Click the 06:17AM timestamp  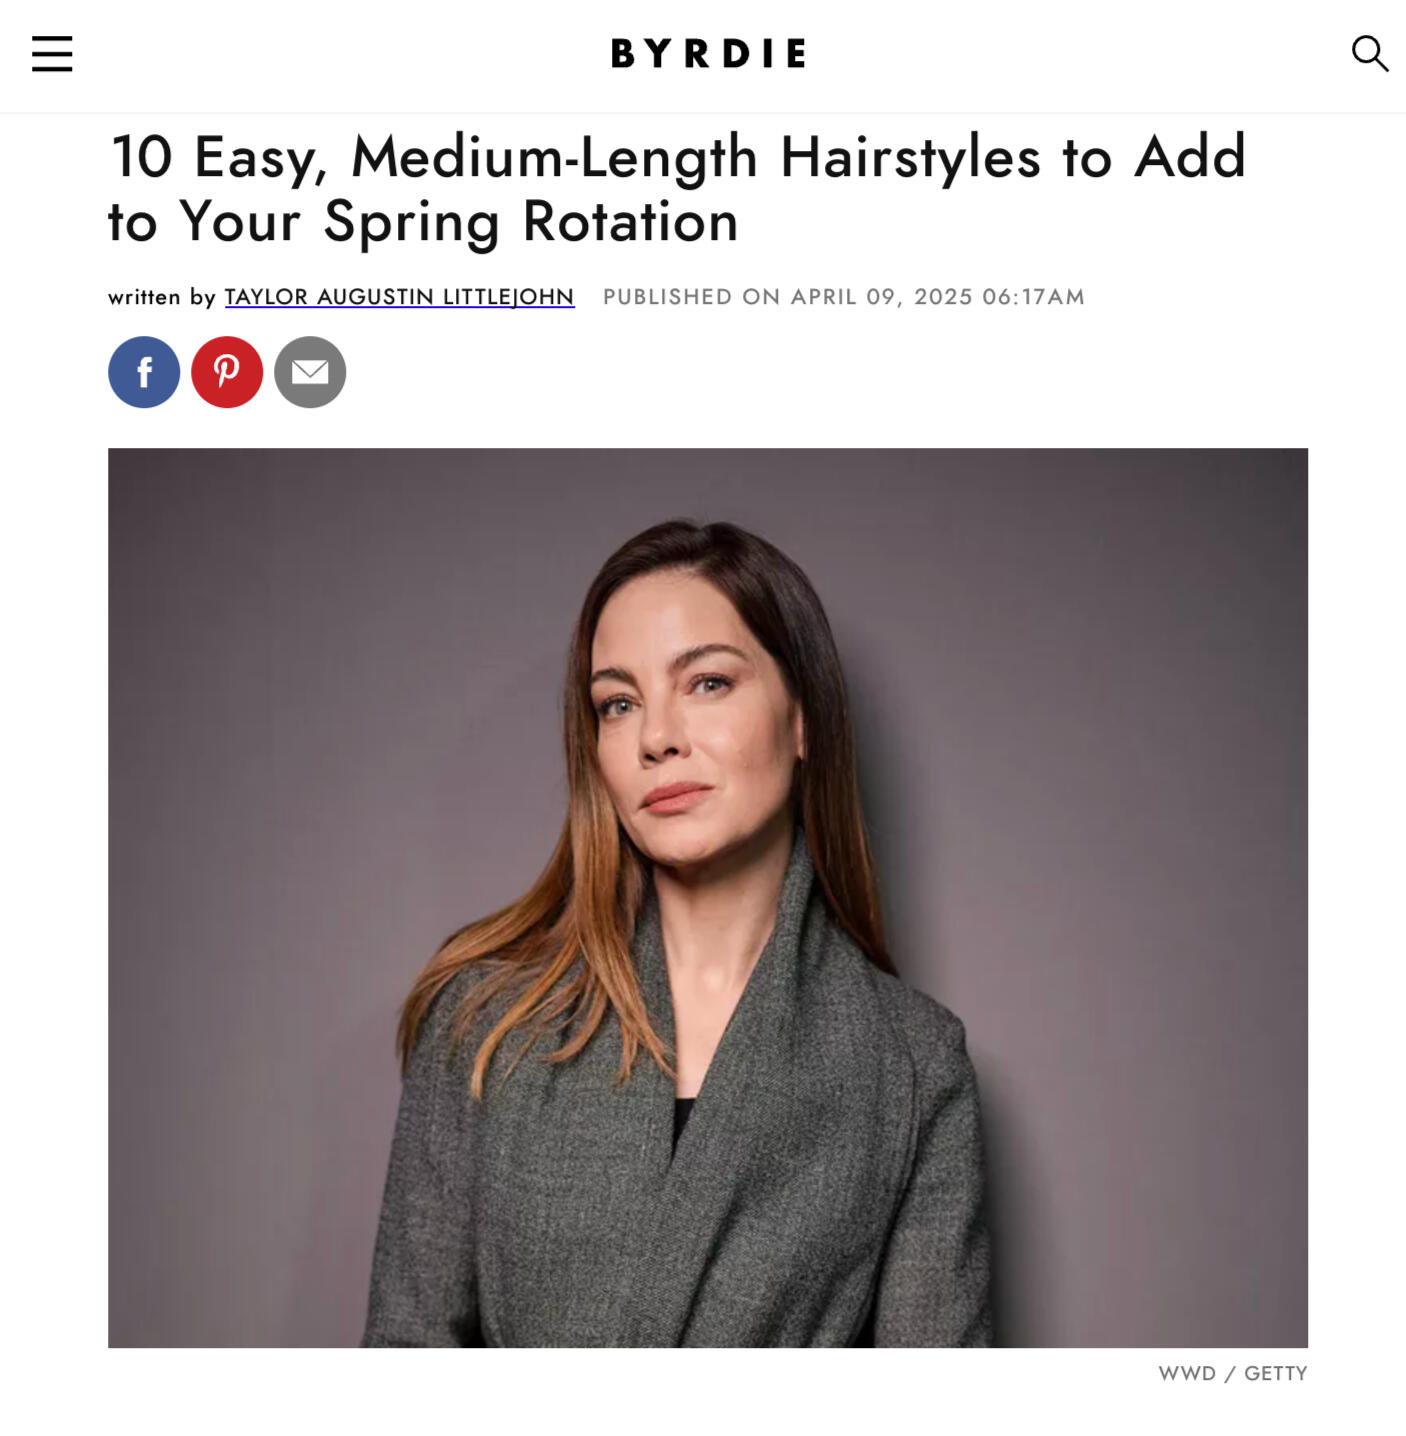tap(1033, 297)
